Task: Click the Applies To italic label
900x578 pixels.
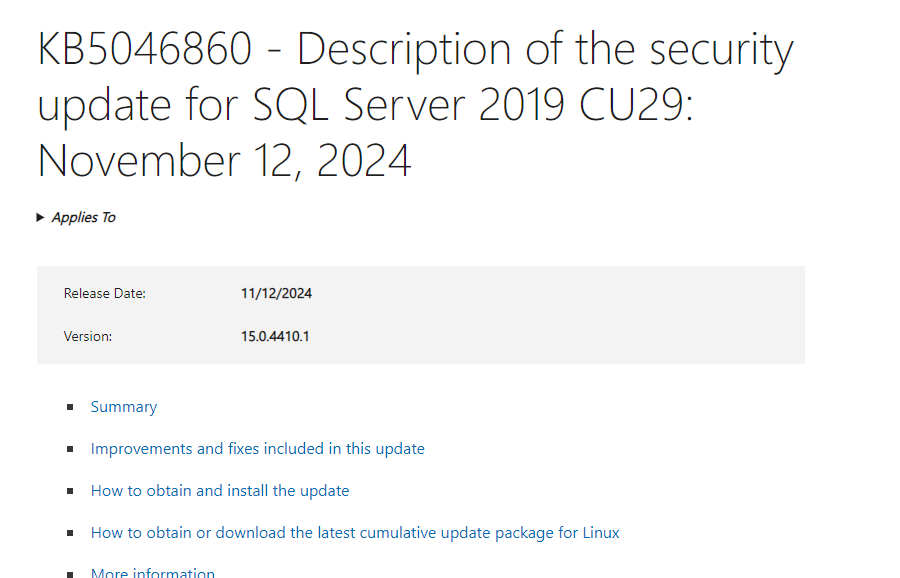Action: click(x=84, y=218)
